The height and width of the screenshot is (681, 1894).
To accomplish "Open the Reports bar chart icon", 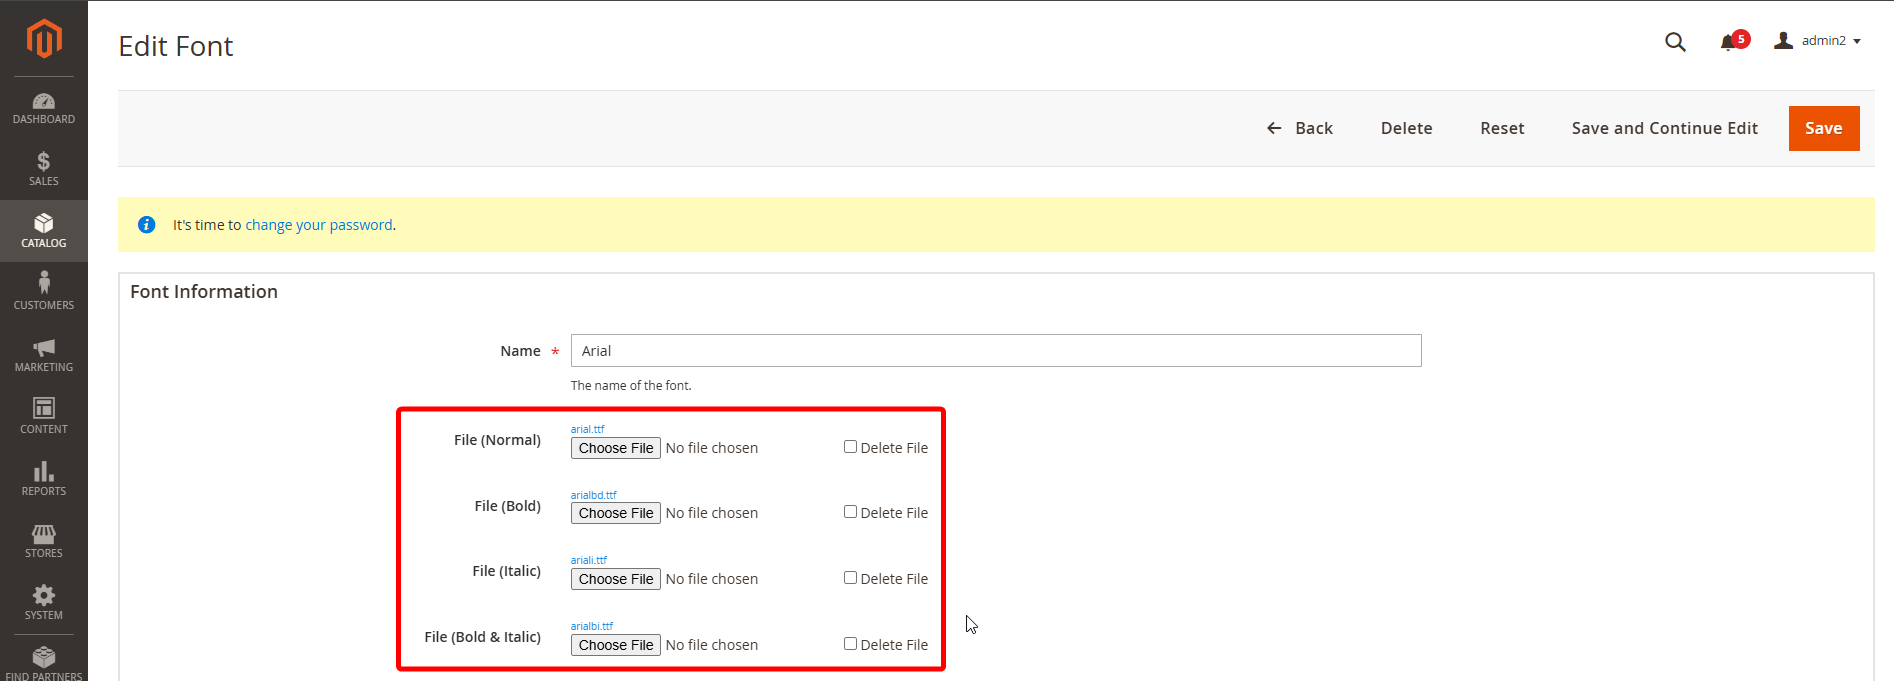I will [43, 478].
